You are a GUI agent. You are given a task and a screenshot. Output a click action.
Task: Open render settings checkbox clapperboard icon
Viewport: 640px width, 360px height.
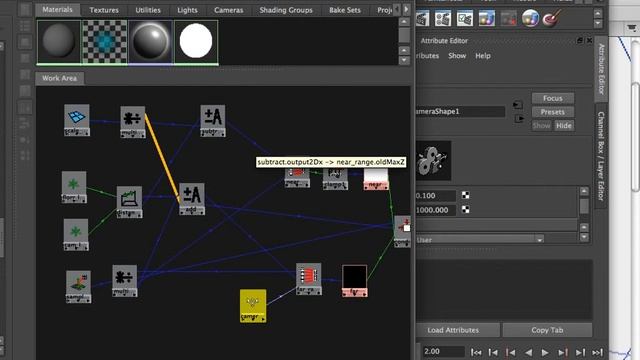pos(464,18)
